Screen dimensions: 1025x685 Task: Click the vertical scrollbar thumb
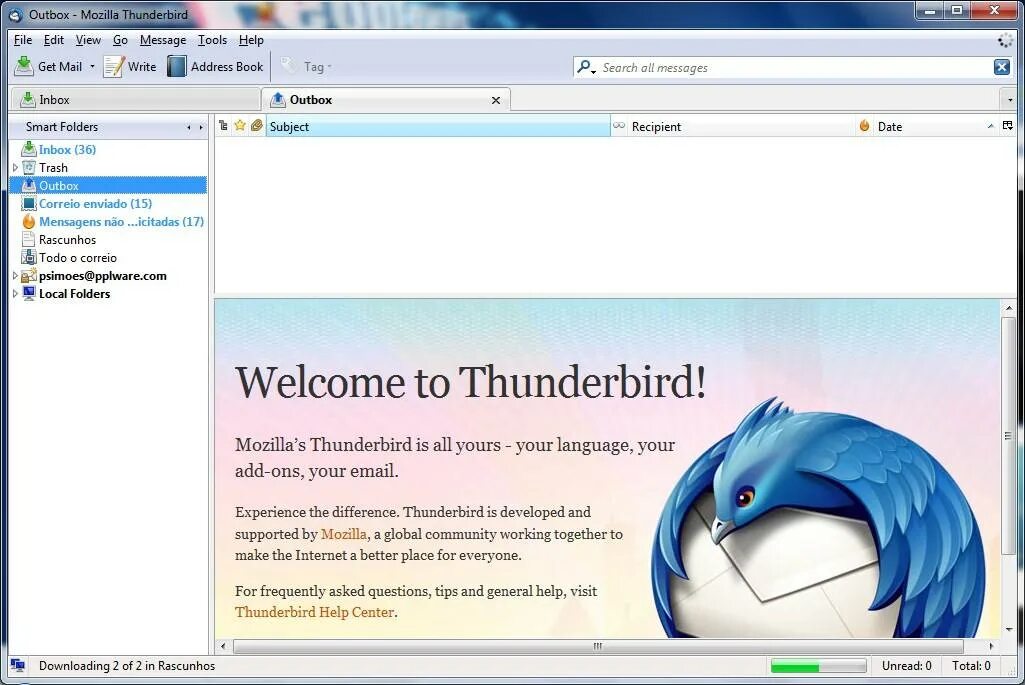(x=1009, y=435)
